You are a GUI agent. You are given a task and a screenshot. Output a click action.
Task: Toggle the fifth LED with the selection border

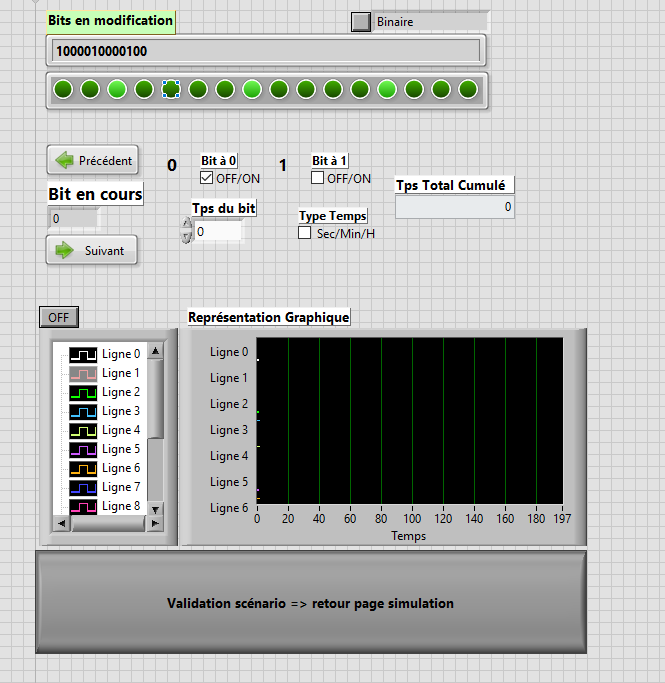(x=171, y=90)
